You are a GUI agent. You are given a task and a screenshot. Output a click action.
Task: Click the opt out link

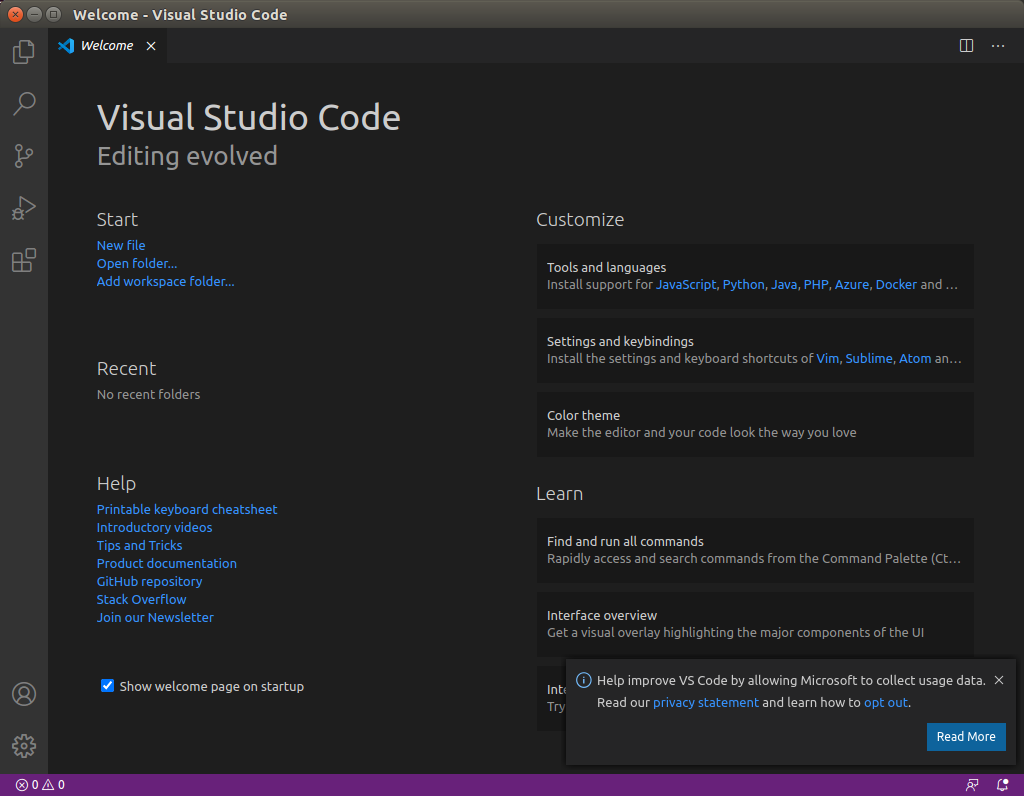click(x=886, y=703)
